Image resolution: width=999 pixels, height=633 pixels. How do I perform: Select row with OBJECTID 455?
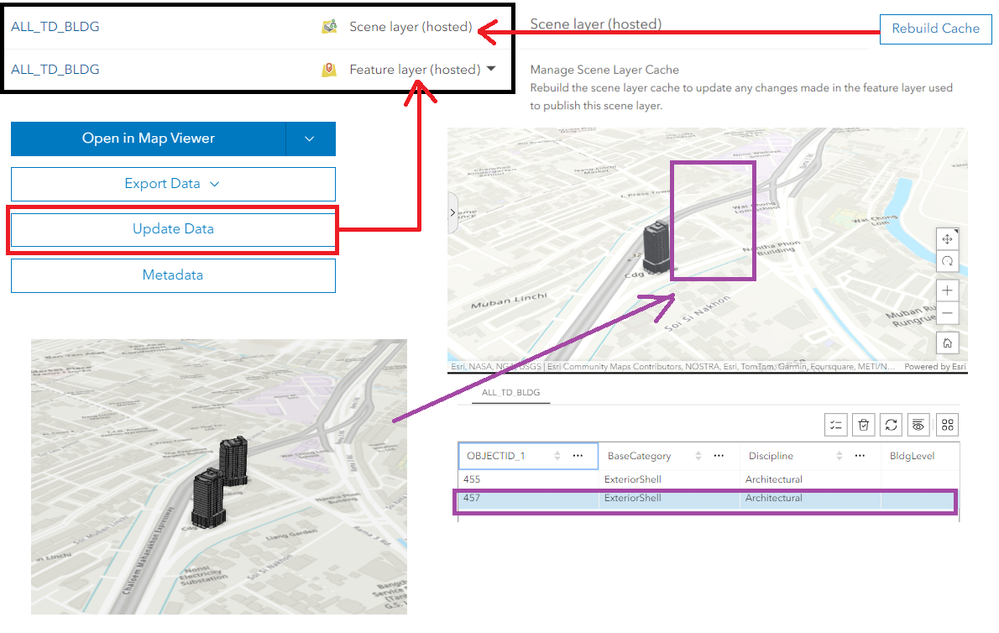click(708, 480)
